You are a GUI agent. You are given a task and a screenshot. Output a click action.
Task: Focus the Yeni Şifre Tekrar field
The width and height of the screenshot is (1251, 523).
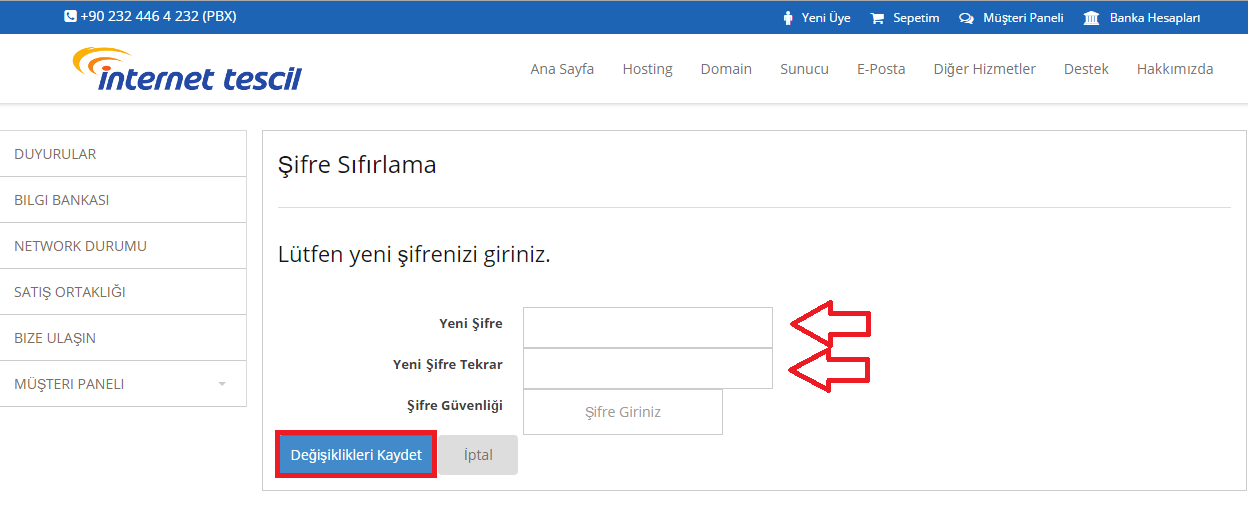[648, 368]
